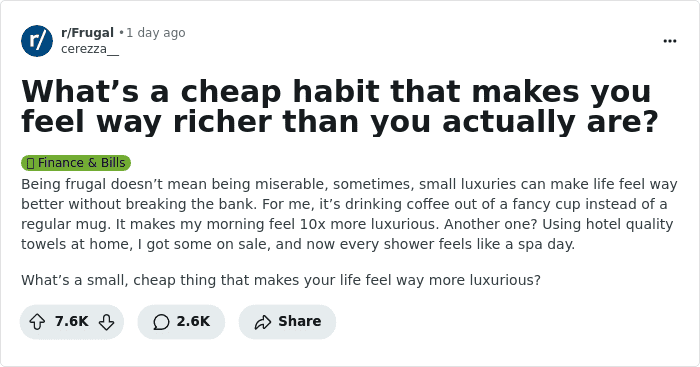Select the Finance & Bills flair tag
This screenshot has width=700, height=367.
(76, 163)
